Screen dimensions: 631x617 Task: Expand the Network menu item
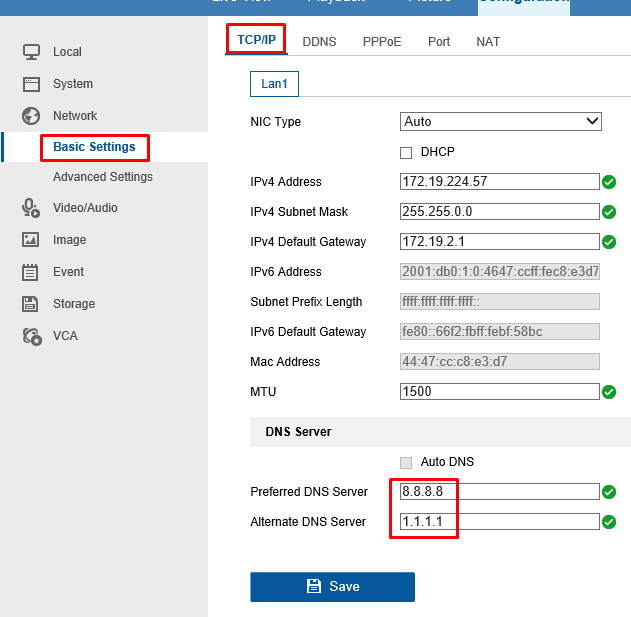(x=75, y=116)
